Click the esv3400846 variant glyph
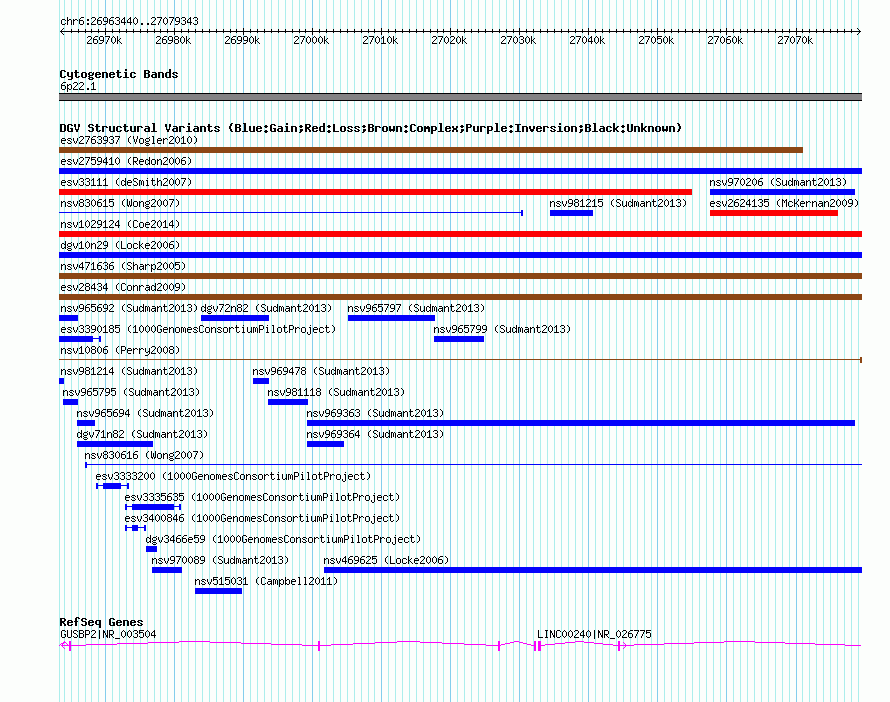The image size is (890, 702). point(136,528)
